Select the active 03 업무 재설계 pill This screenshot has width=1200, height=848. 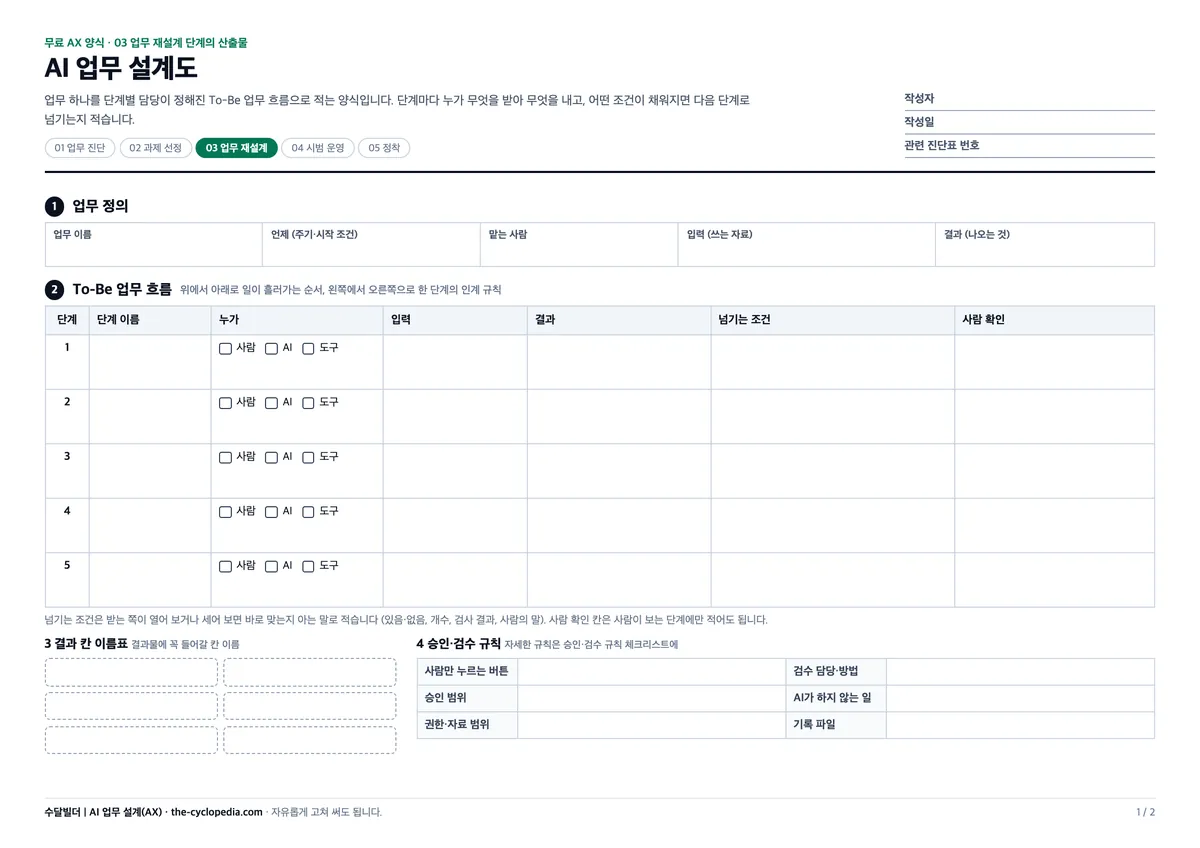coord(237,148)
